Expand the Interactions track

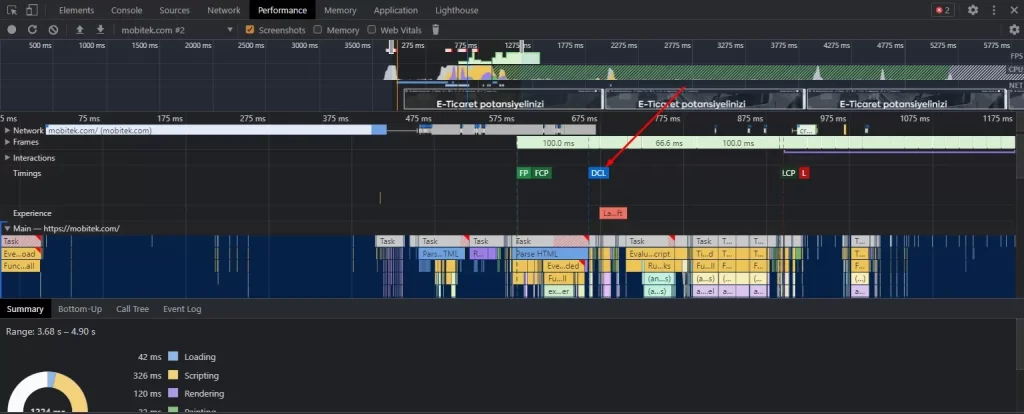click(8, 157)
